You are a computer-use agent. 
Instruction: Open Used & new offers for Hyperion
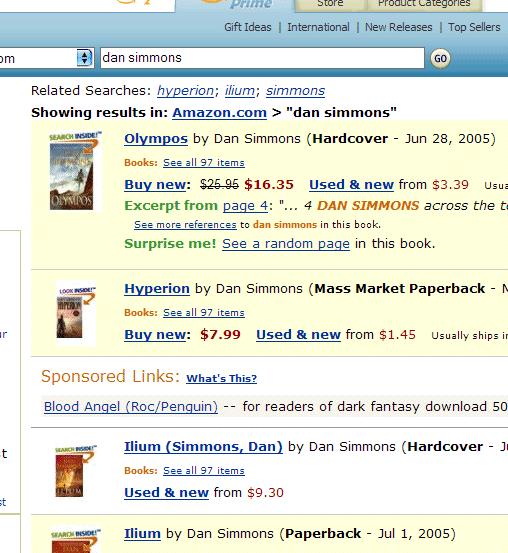pyautogui.click(x=298, y=335)
